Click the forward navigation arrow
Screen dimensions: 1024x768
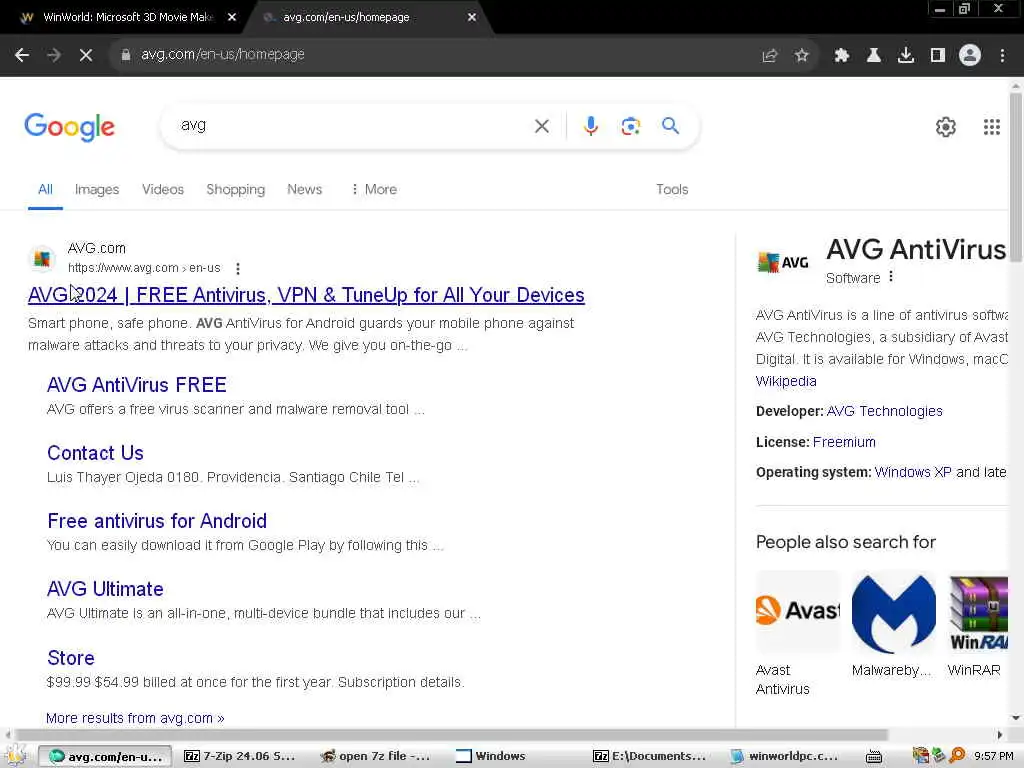(x=54, y=55)
